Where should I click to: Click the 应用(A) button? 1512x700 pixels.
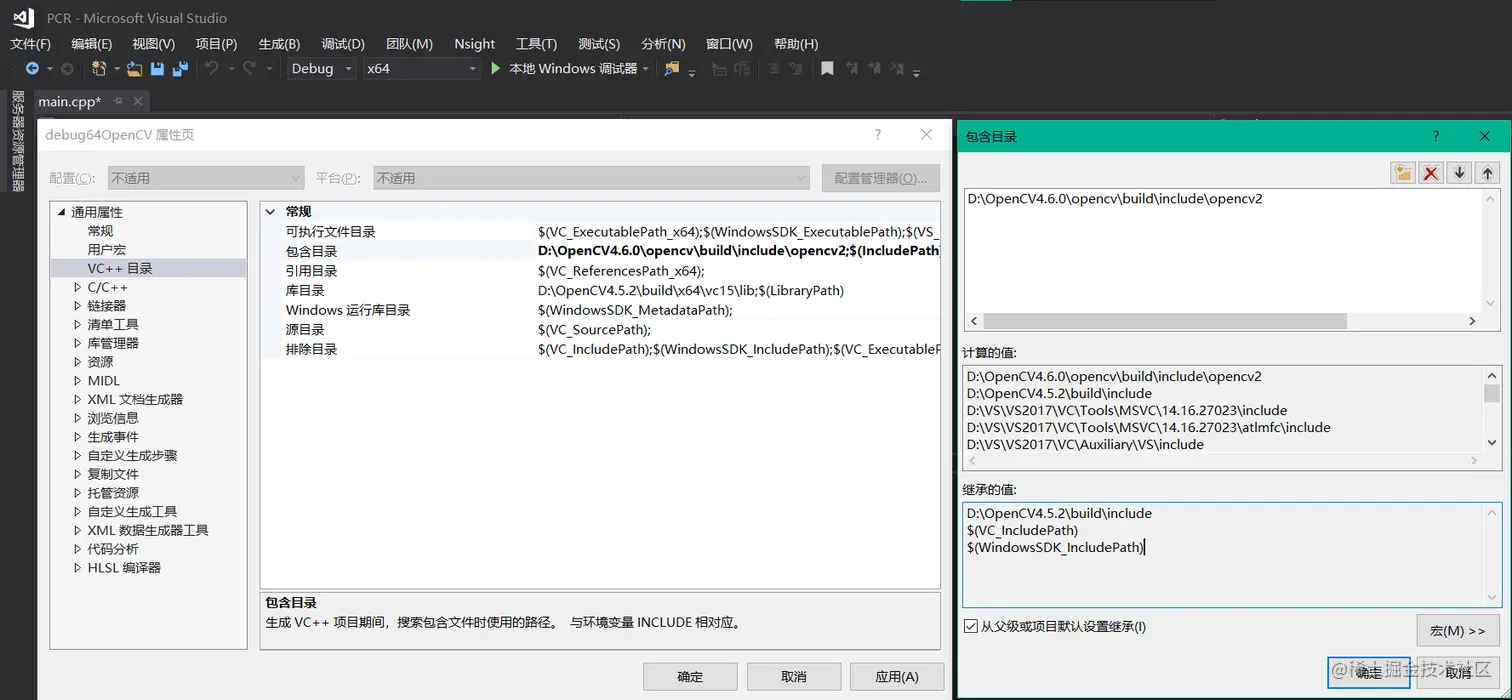896,676
